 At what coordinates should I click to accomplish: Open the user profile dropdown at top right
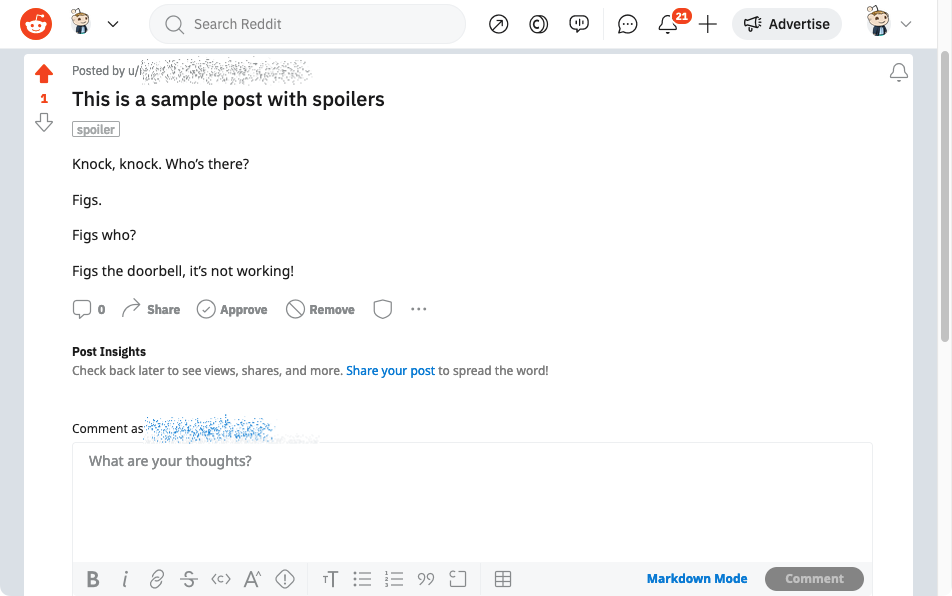(x=889, y=24)
